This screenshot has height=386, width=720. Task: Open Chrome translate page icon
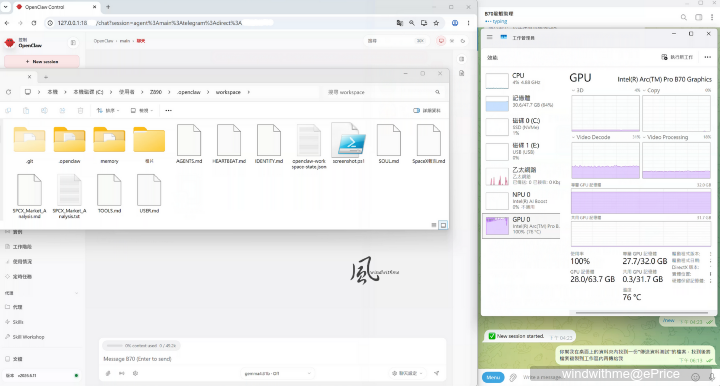click(x=399, y=23)
